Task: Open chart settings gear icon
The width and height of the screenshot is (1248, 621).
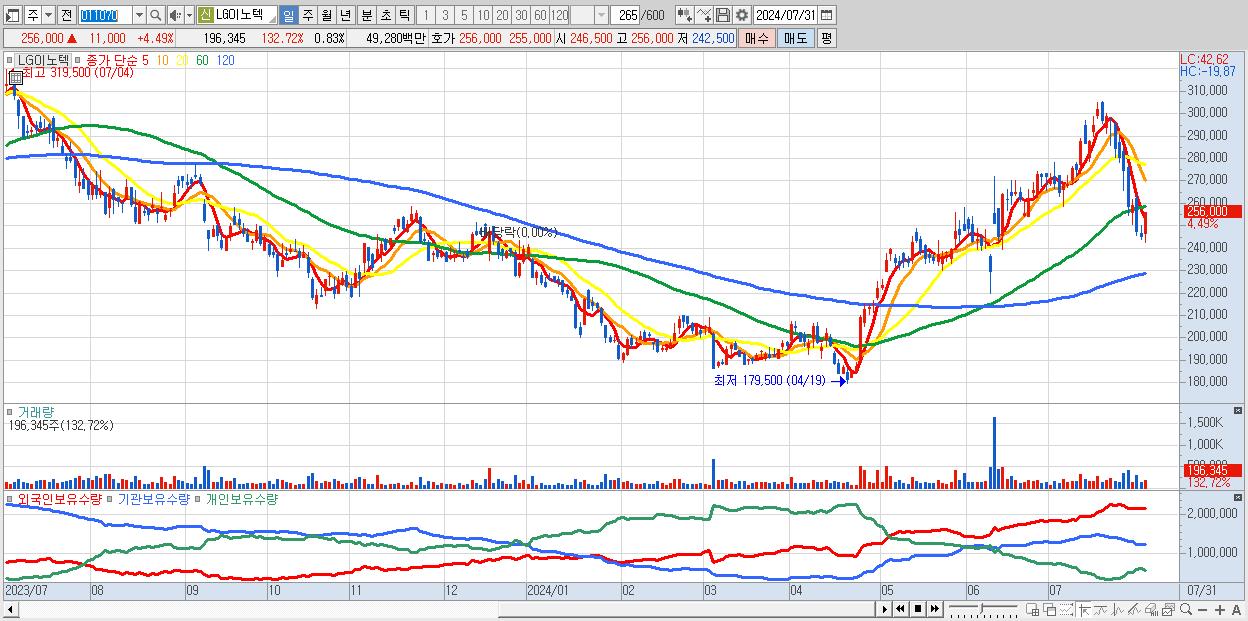Action: tap(742, 15)
